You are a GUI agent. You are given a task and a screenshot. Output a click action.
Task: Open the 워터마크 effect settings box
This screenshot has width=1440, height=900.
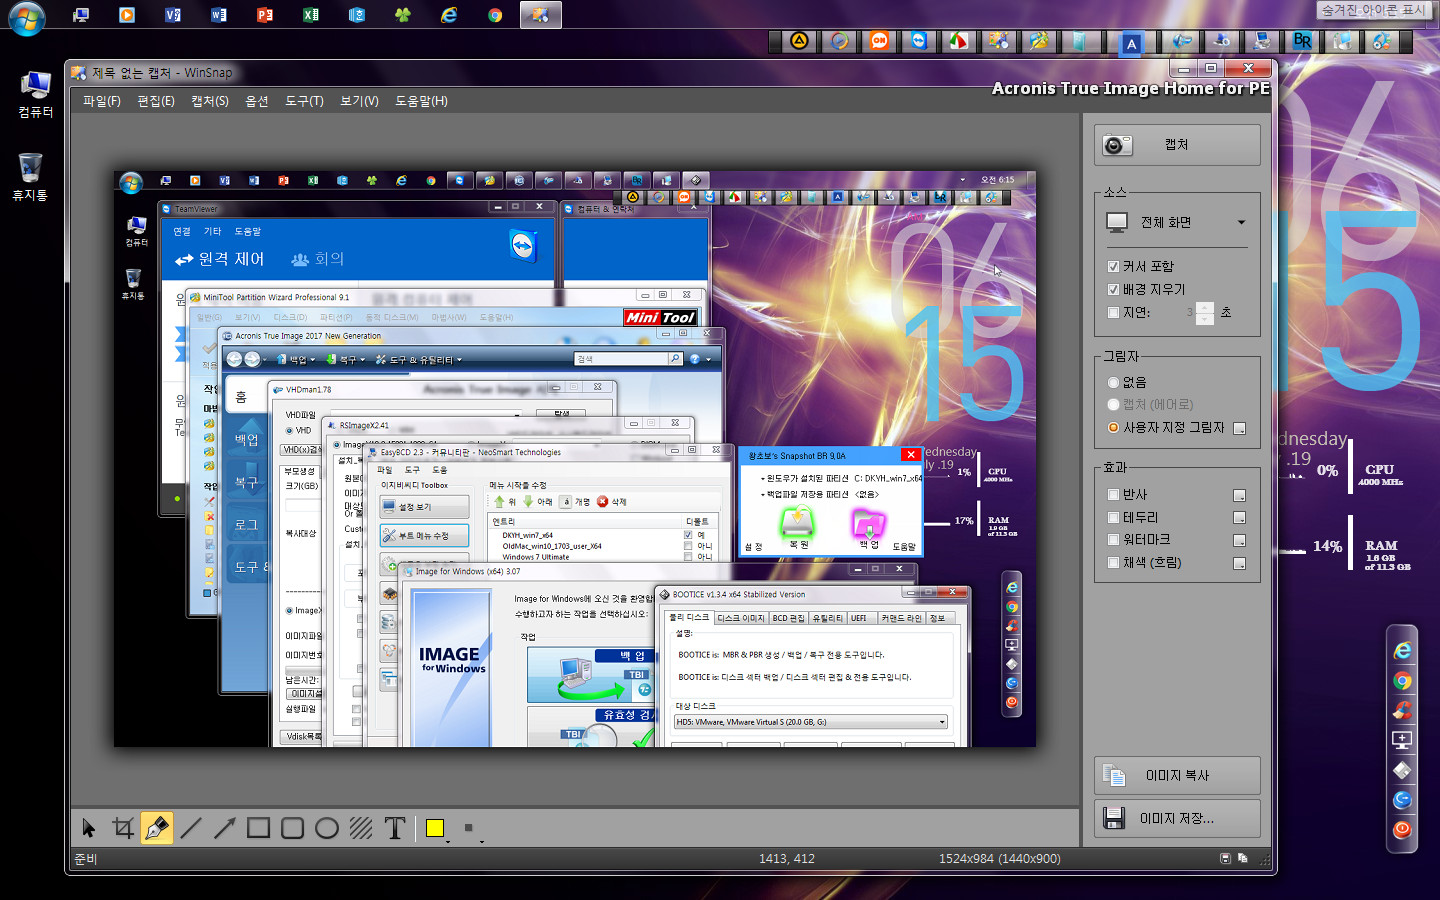click(1240, 540)
